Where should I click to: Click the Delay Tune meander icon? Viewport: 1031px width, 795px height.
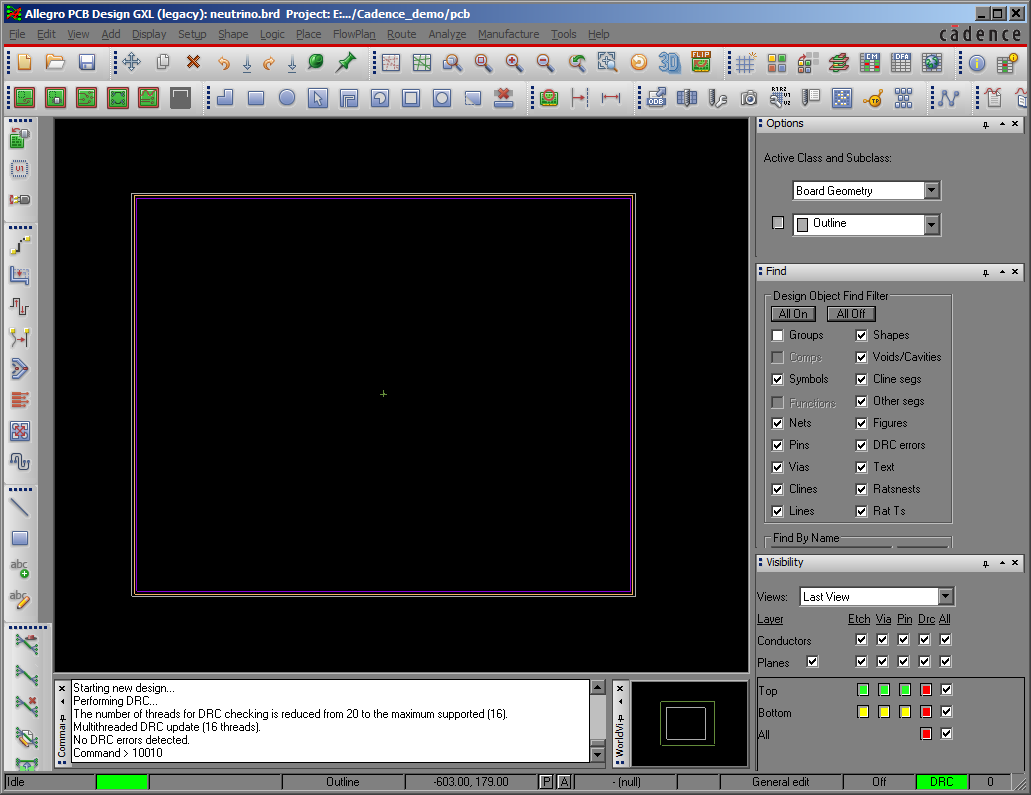click(20, 462)
